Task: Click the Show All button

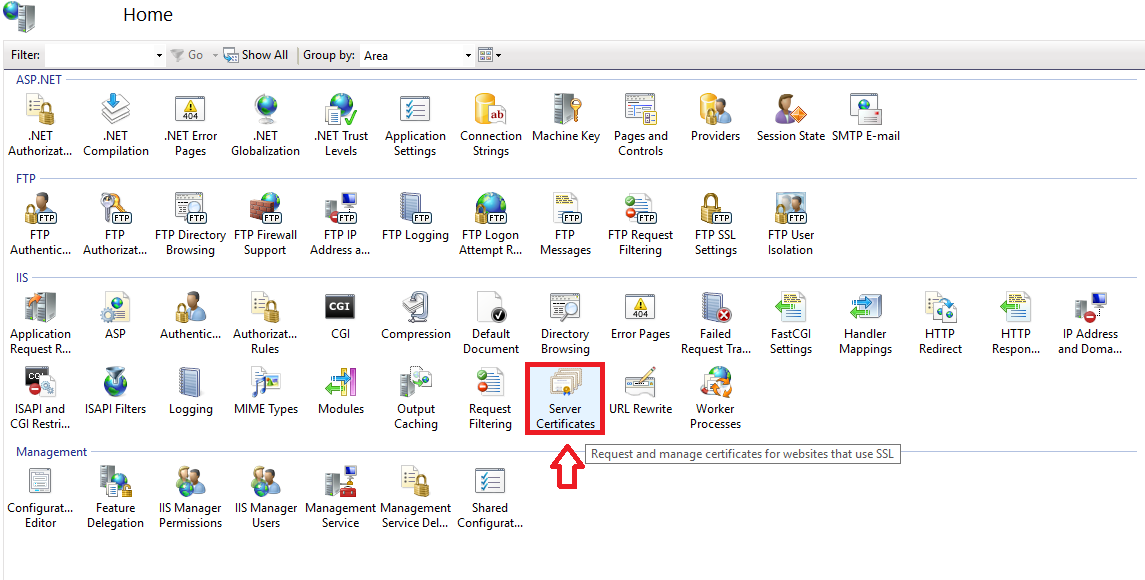Action: tap(256, 55)
